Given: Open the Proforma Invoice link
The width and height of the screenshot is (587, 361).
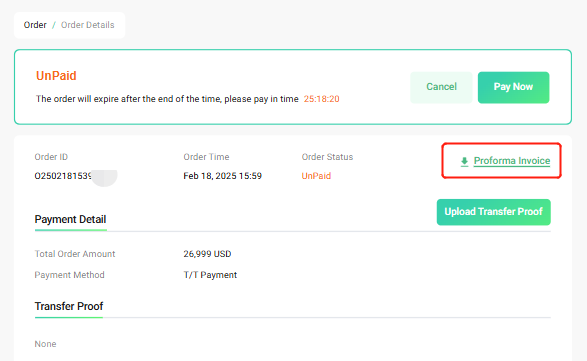Looking at the screenshot, I should (512, 161).
